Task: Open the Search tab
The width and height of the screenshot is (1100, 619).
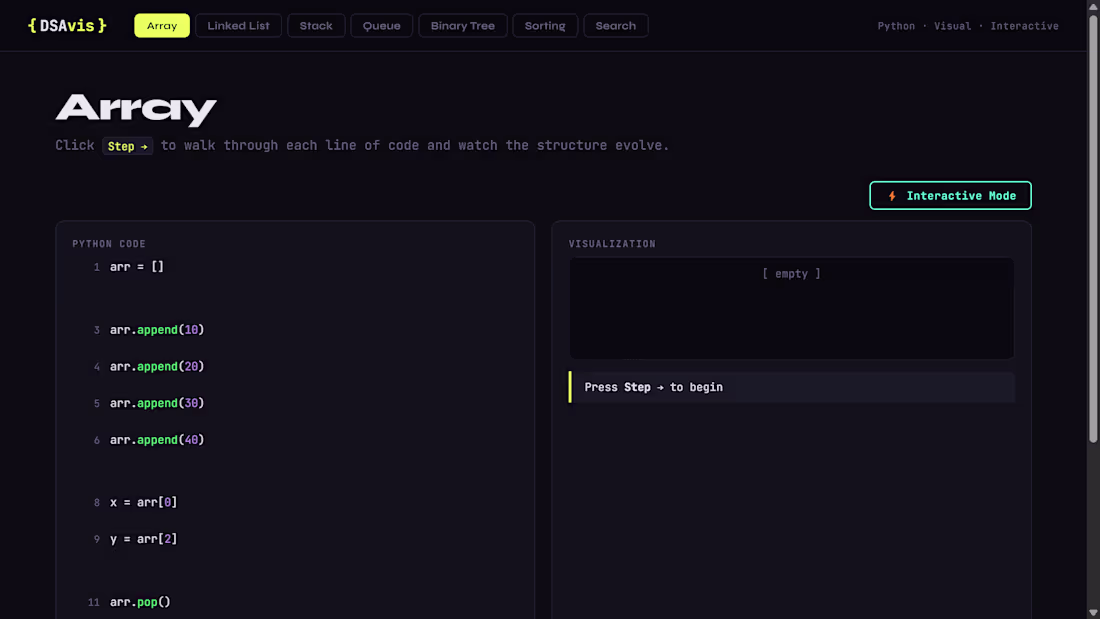Action: click(615, 25)
